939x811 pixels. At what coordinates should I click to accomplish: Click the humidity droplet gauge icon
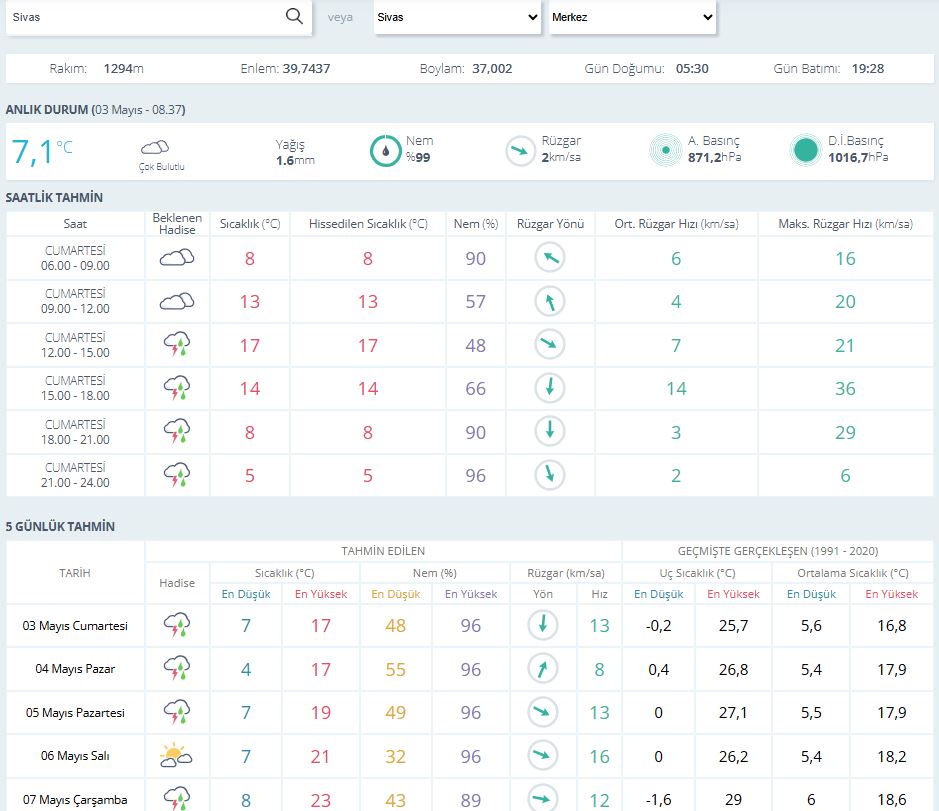coord(385,151)
